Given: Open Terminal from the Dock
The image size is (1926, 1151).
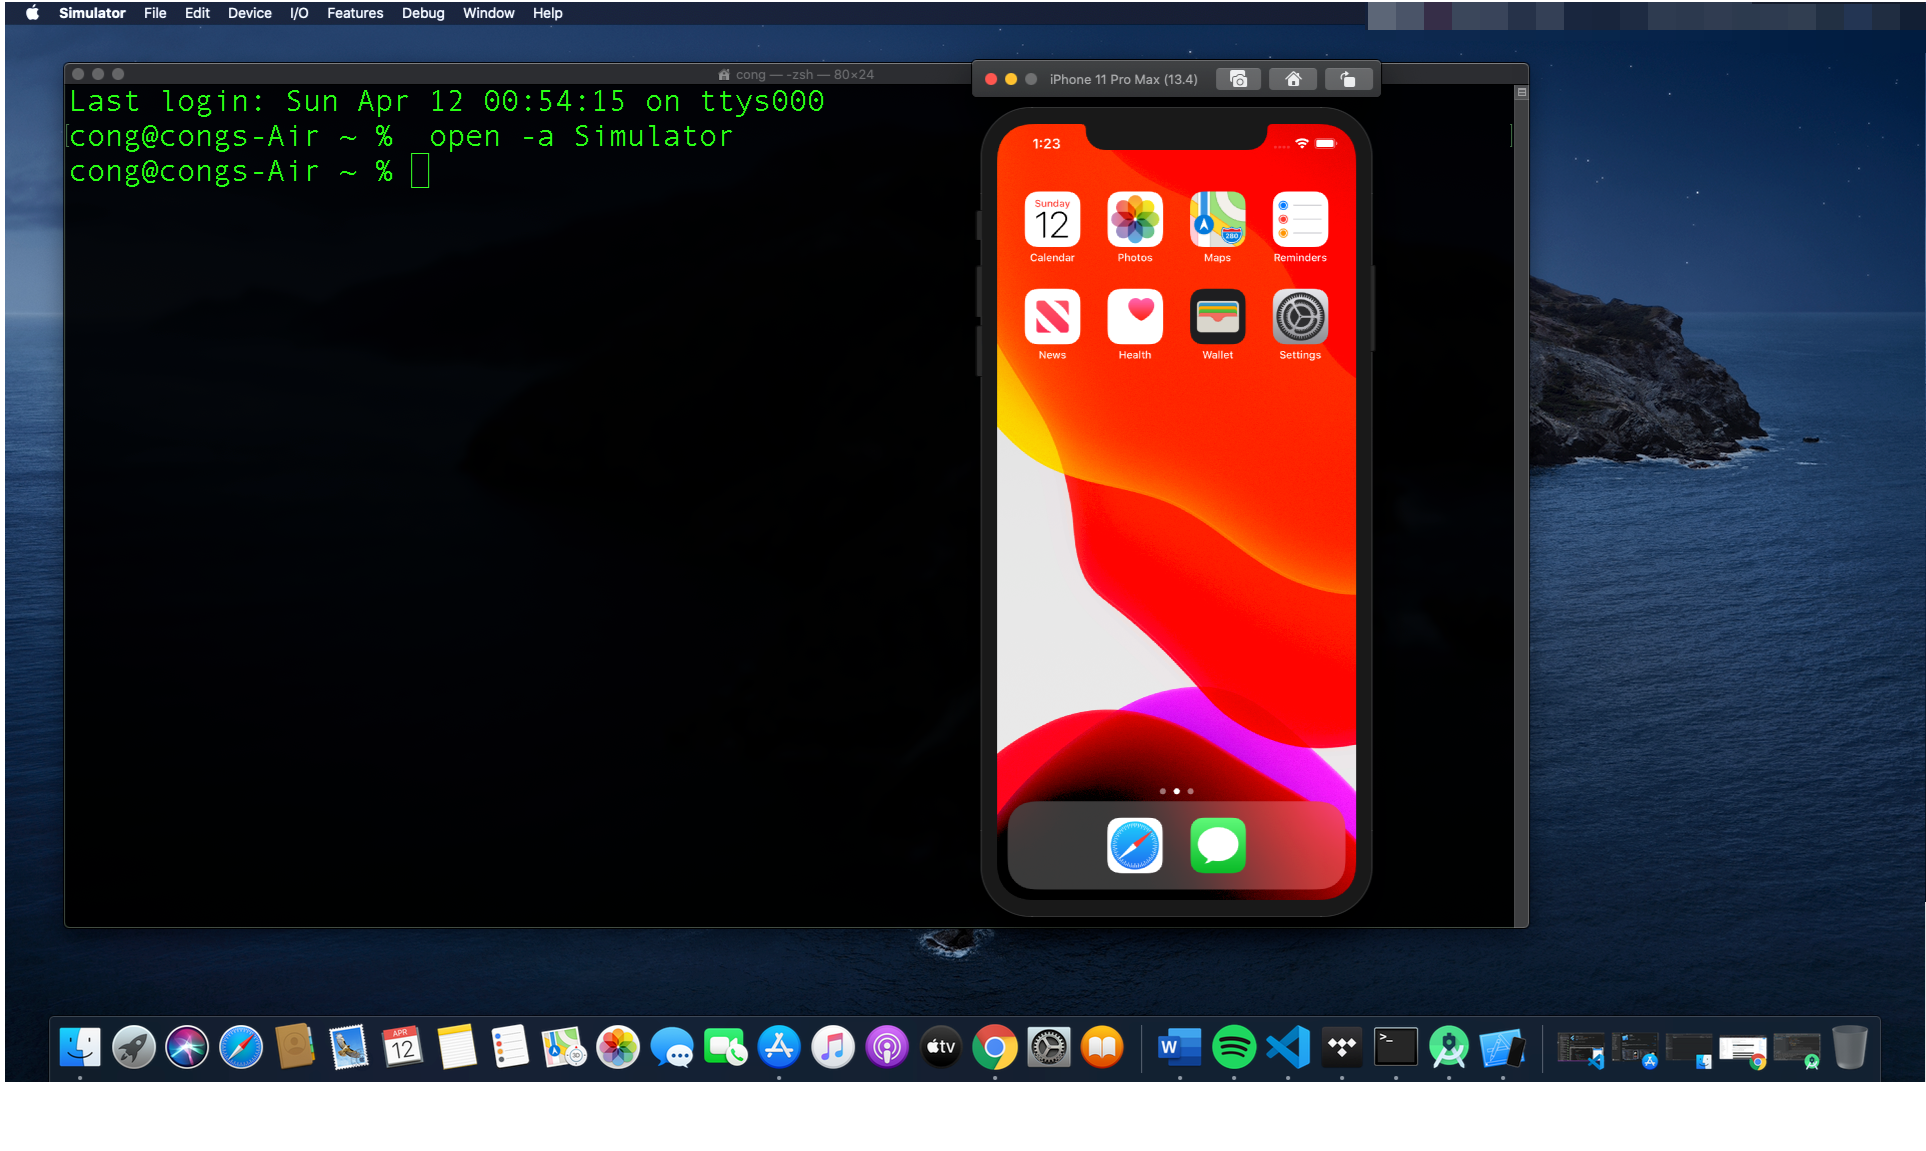Looking at the screenshot, I should click(x=1396, y=1048).
